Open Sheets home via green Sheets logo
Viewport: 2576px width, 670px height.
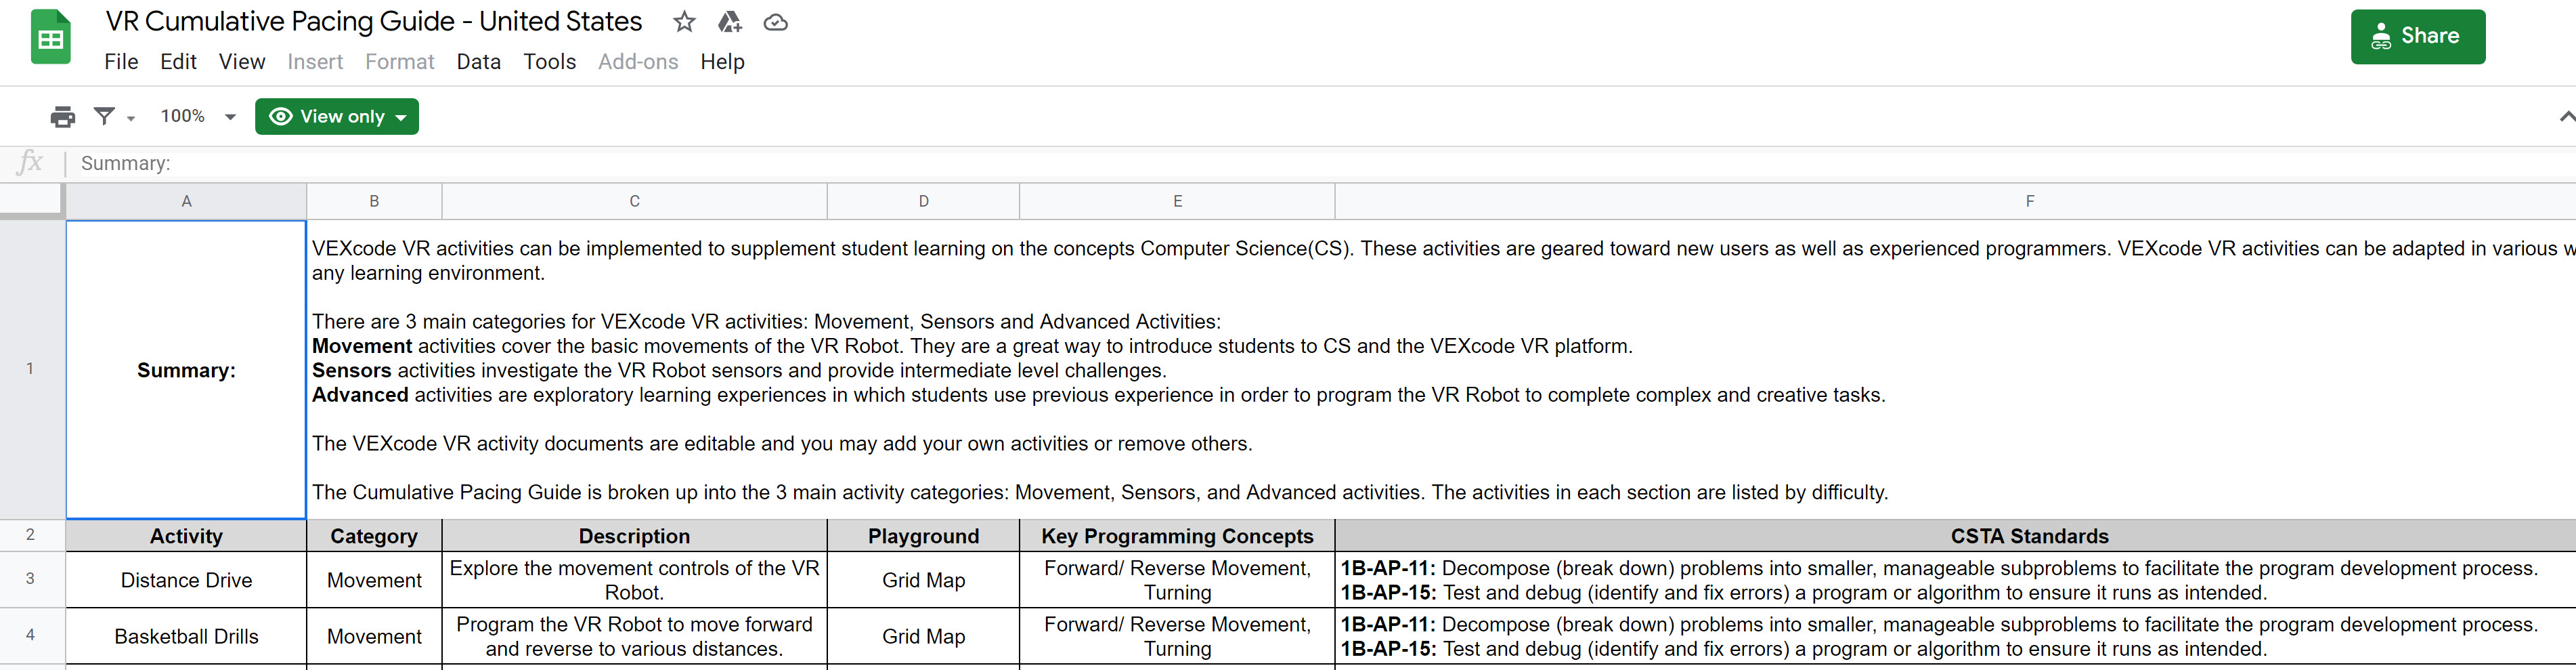pos(50,36)
